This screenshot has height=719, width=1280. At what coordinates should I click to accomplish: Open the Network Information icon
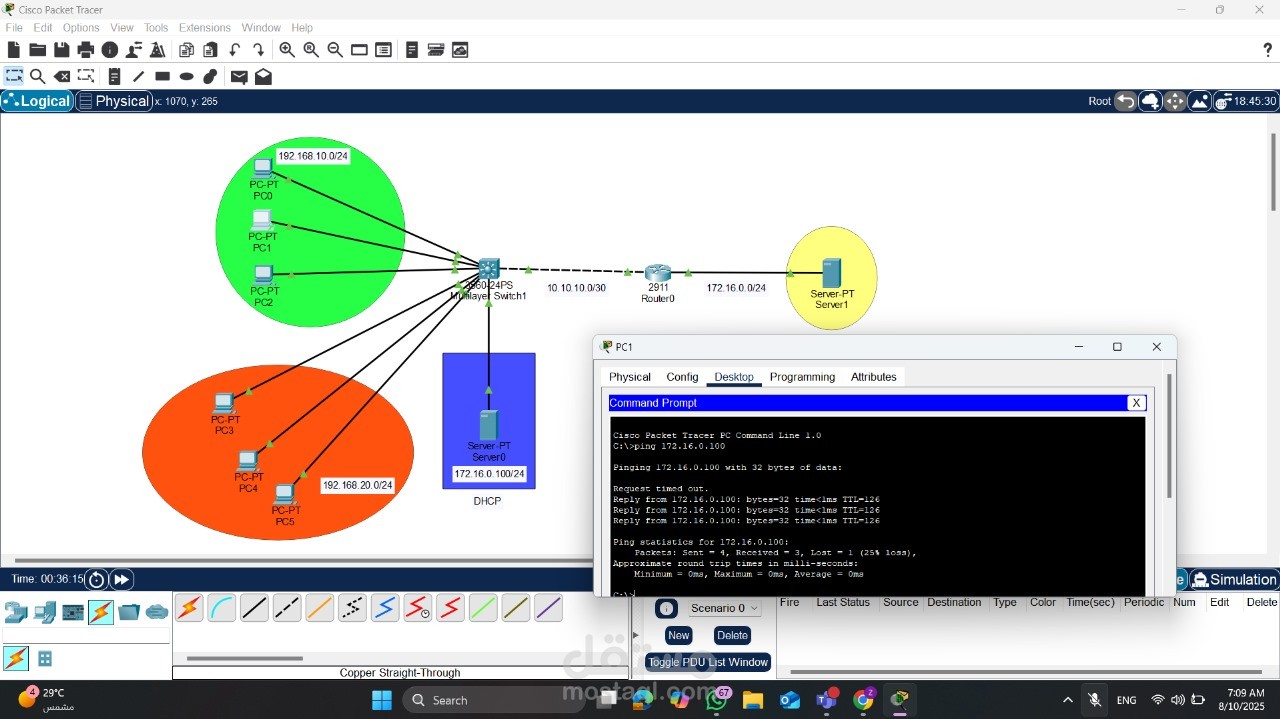click(110, 50)
